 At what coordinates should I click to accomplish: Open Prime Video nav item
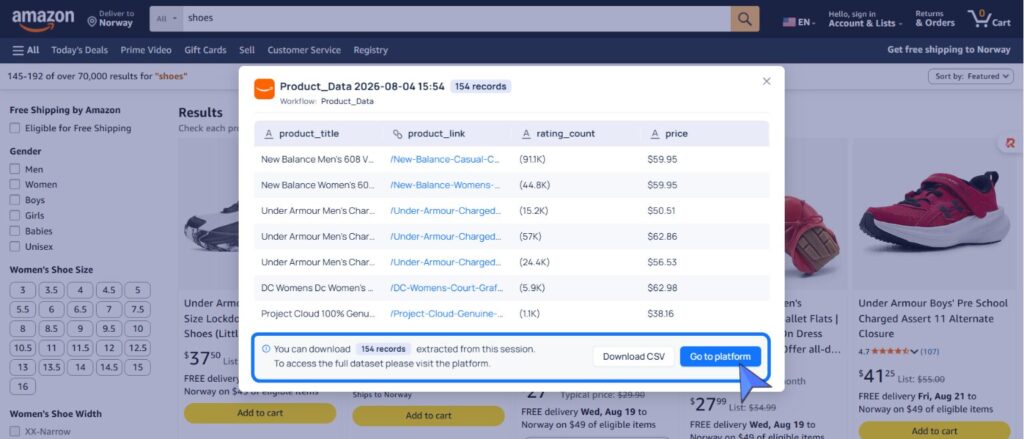[x=146, y=50]
